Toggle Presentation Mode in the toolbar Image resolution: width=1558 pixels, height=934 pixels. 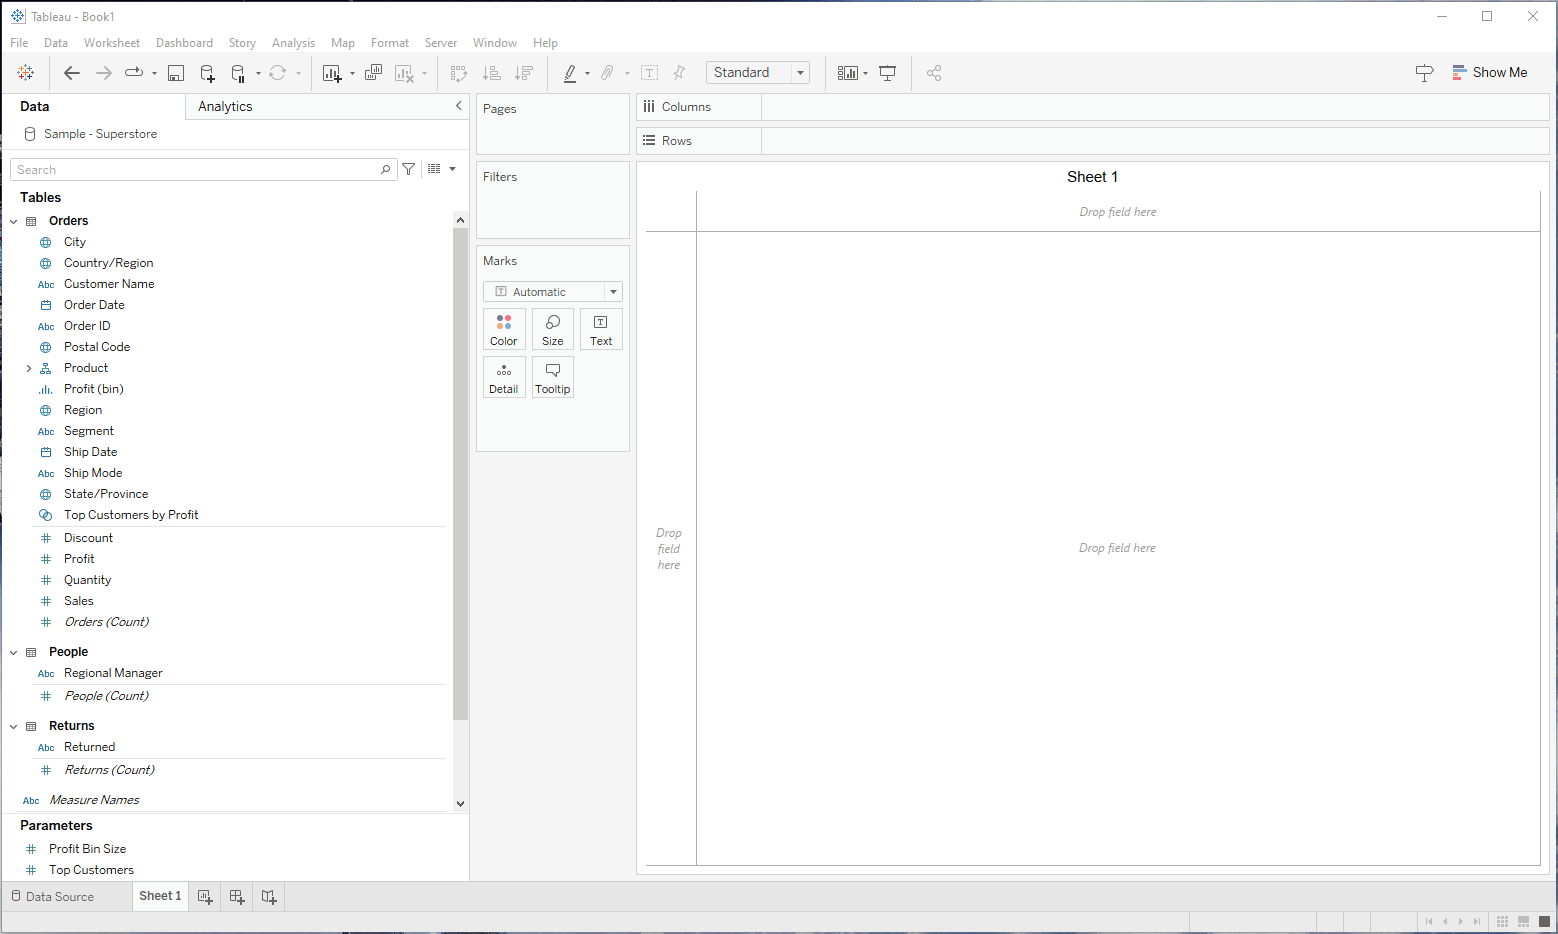pyautogui.click(x=887, y=73)
